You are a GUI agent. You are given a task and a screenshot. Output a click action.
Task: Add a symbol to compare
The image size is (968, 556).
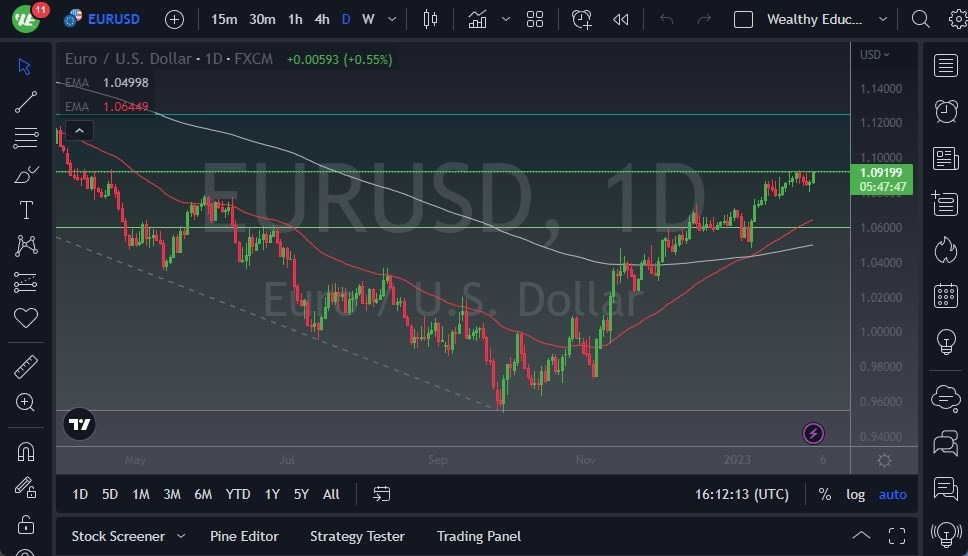click(x=174, y=20)
